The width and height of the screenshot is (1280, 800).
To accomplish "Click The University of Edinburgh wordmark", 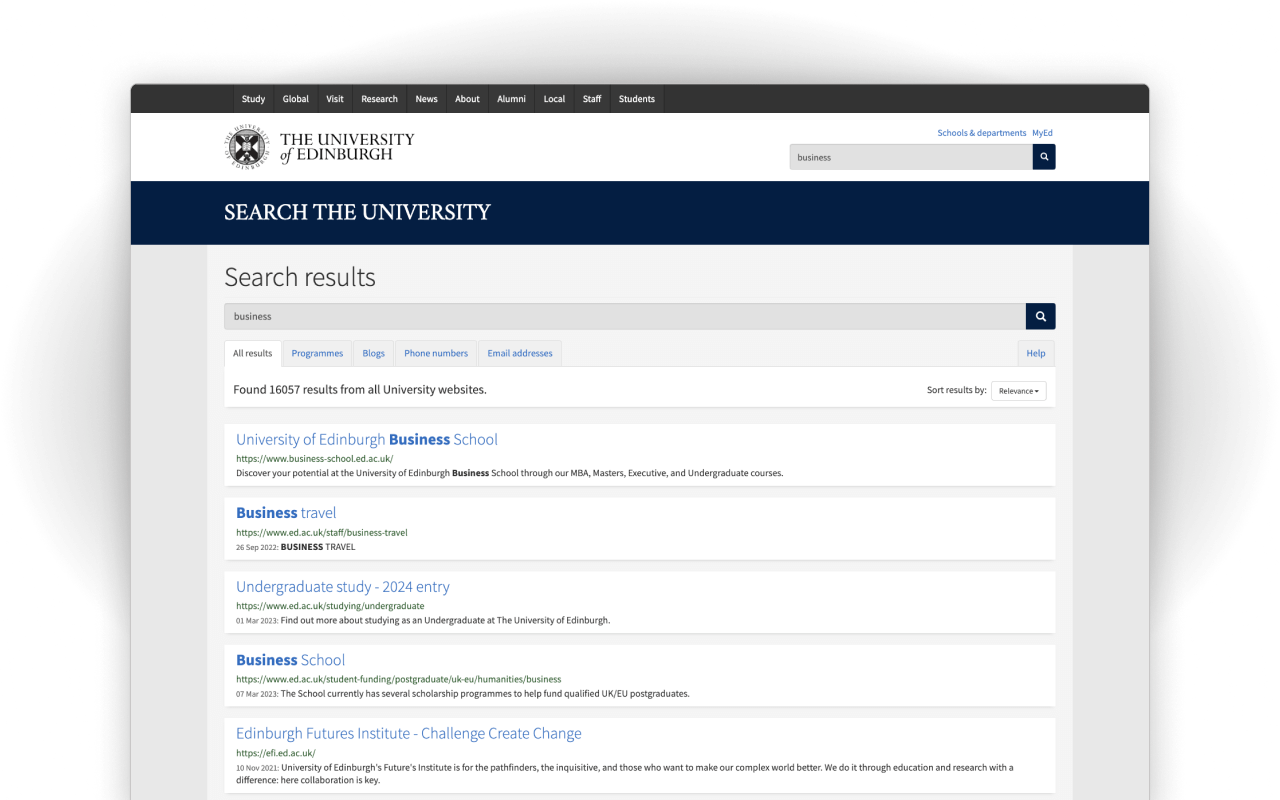I will pyautogui.click(x=347, y=147).
